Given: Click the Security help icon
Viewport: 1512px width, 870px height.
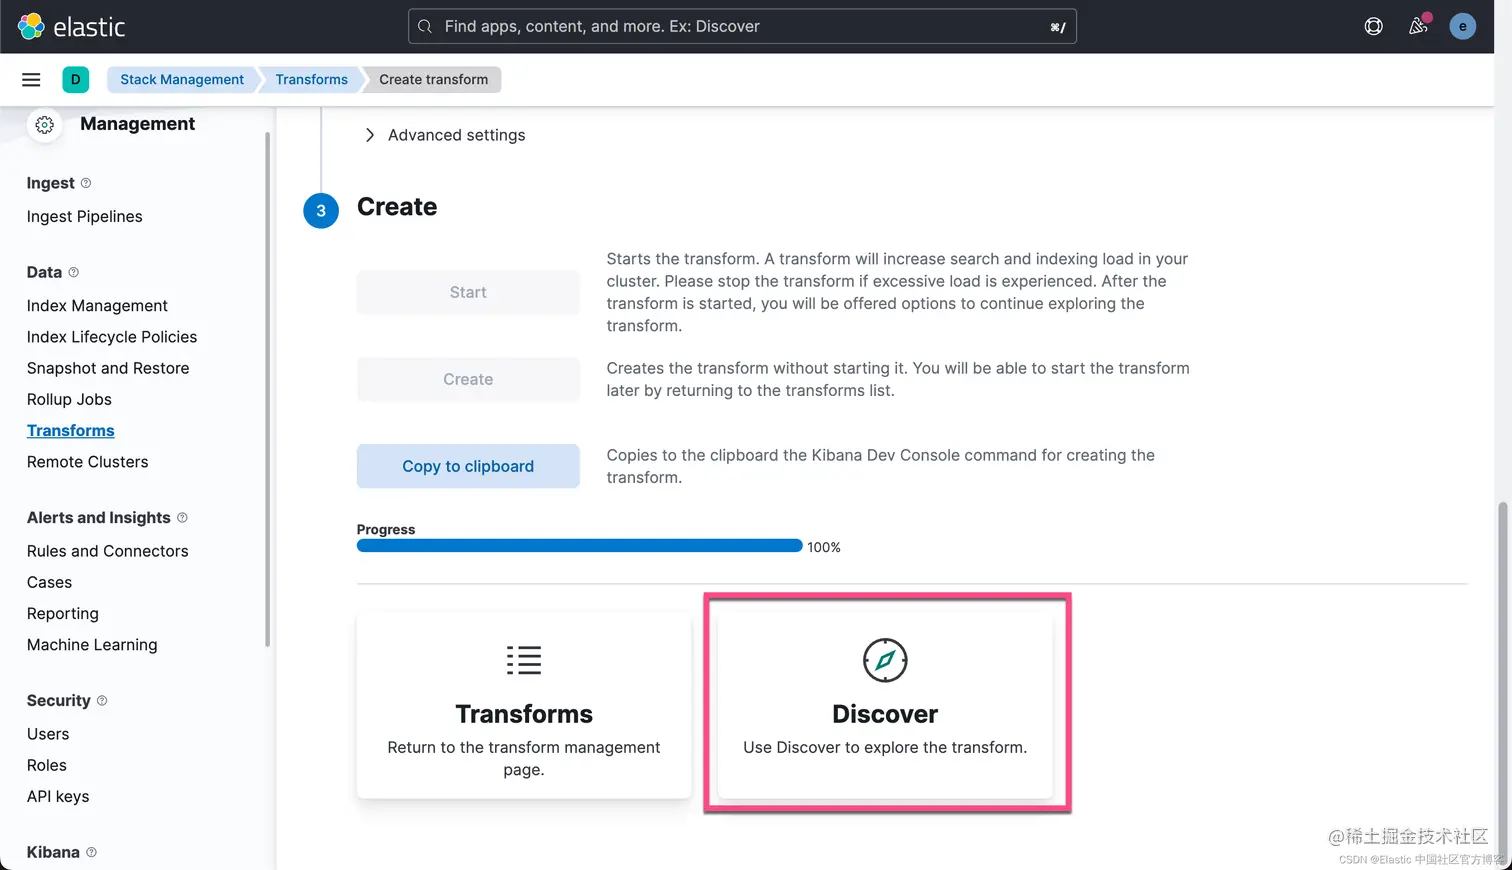Looking at the screenshot, I should tap(102, 701).
